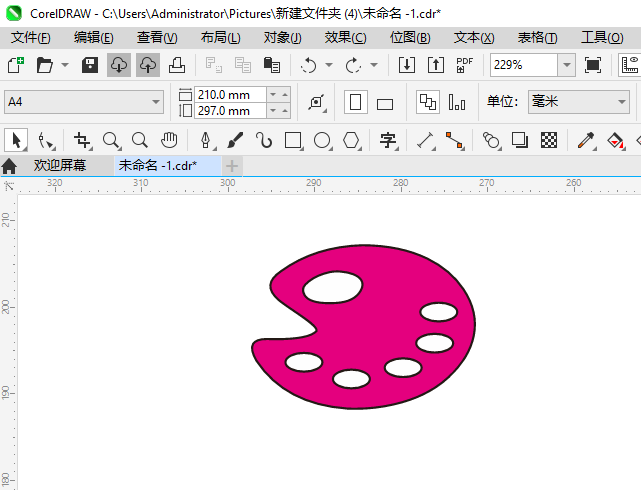
Task: Open the 文件(F) menu
Action: coord(31,38)
